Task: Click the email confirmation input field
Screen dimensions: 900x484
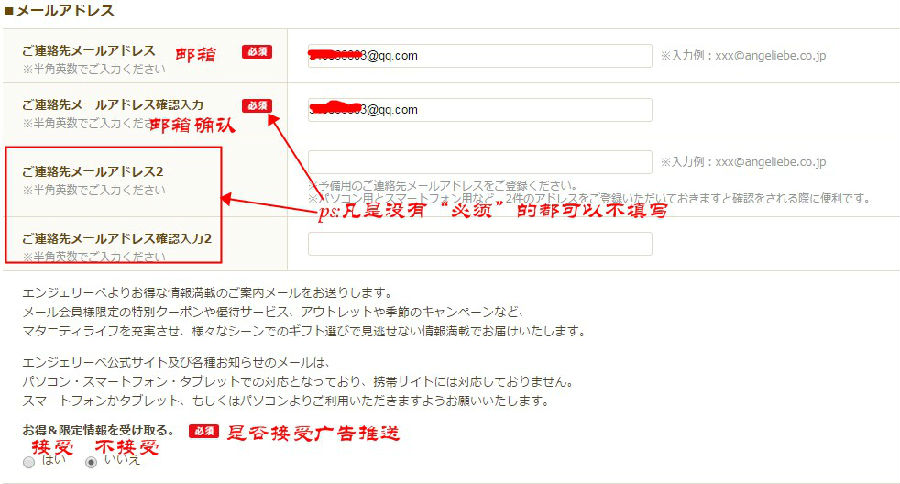Action: tap(480, 110)
